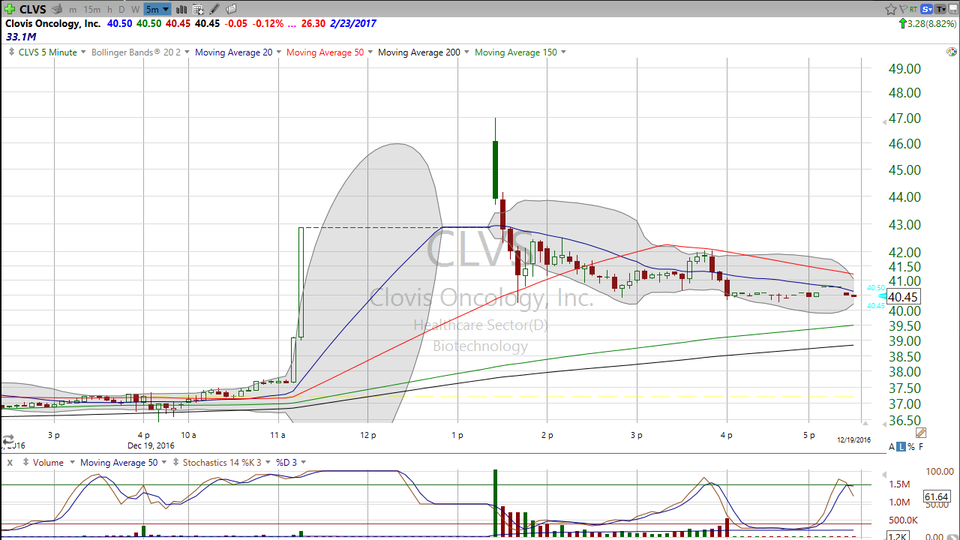960x540 pixels.
Task: Click the 1.2K volume value label
Action: point(898,536)
